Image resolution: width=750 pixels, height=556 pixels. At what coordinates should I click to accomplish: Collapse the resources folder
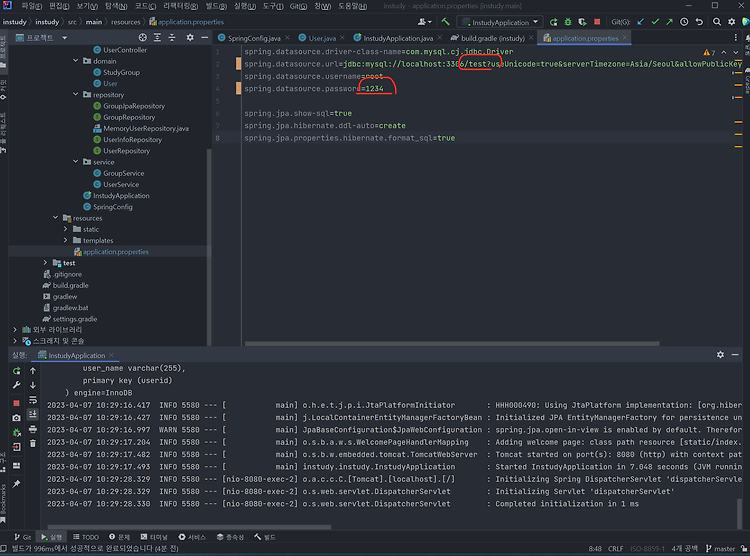[x=55, y=218]
